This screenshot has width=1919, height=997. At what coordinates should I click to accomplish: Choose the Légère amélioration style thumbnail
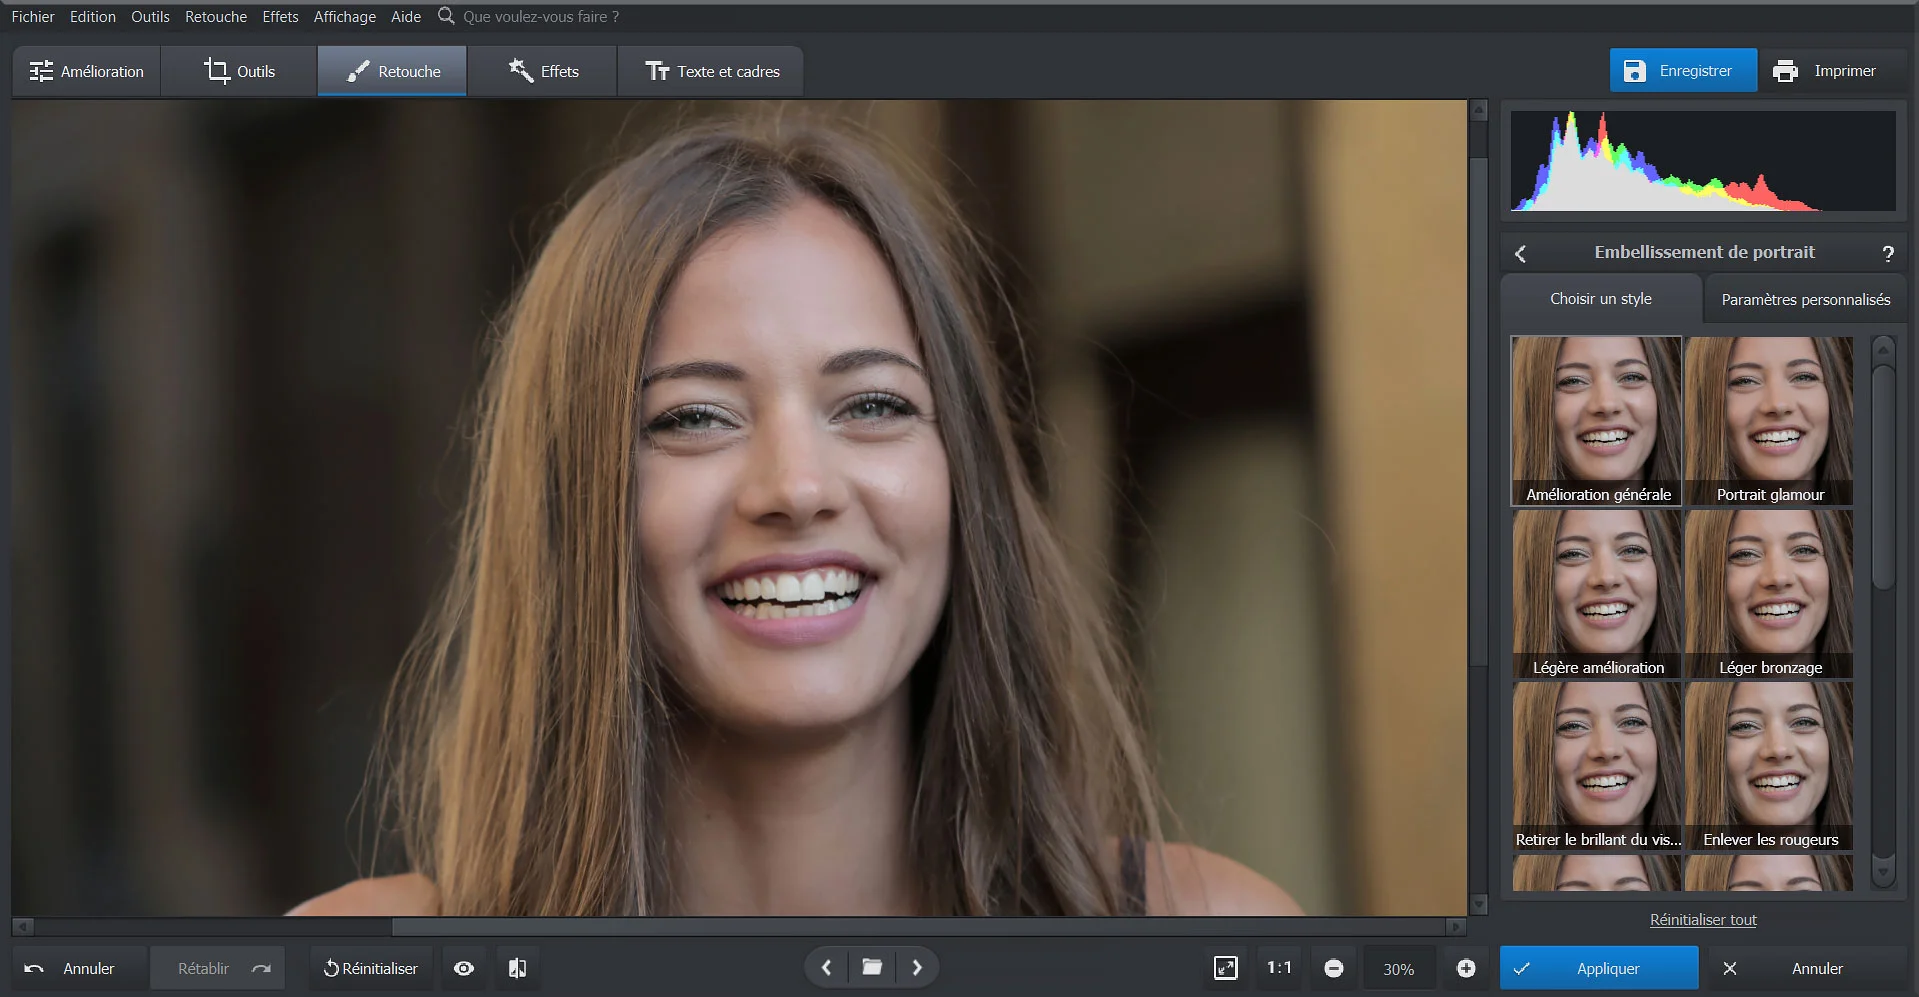pyautogui.click(x=1597, y=594)
